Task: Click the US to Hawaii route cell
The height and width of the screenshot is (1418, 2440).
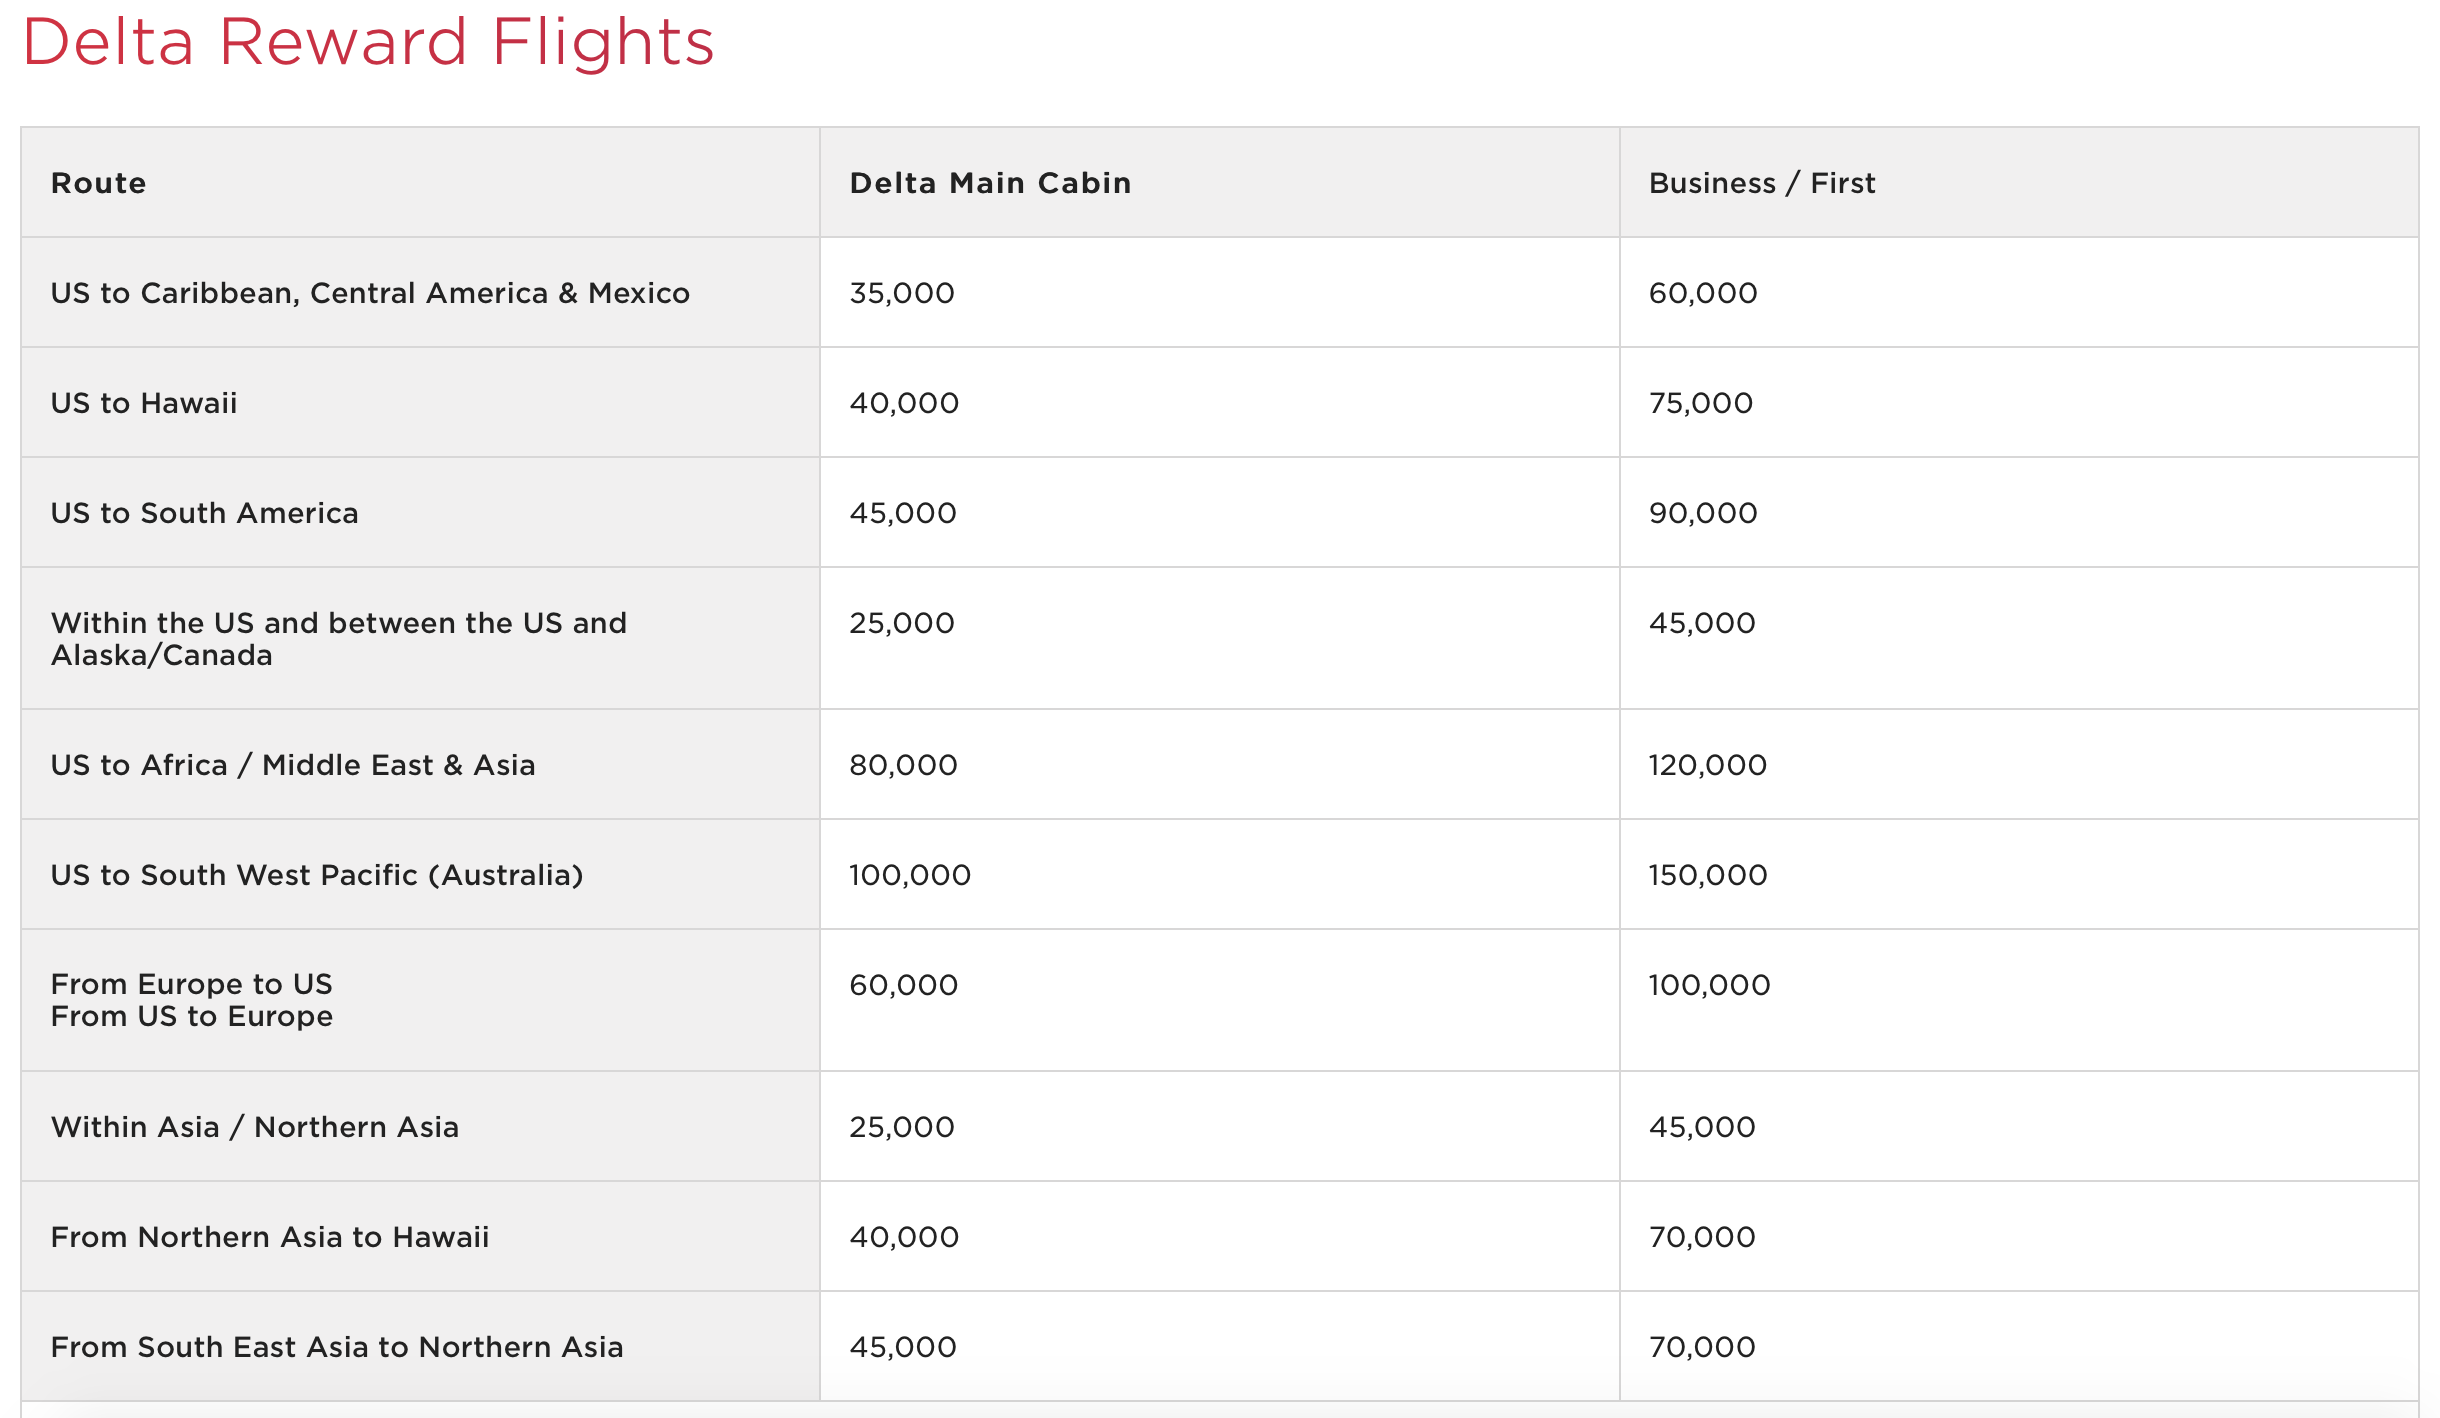Action: [x=144, y=403]
